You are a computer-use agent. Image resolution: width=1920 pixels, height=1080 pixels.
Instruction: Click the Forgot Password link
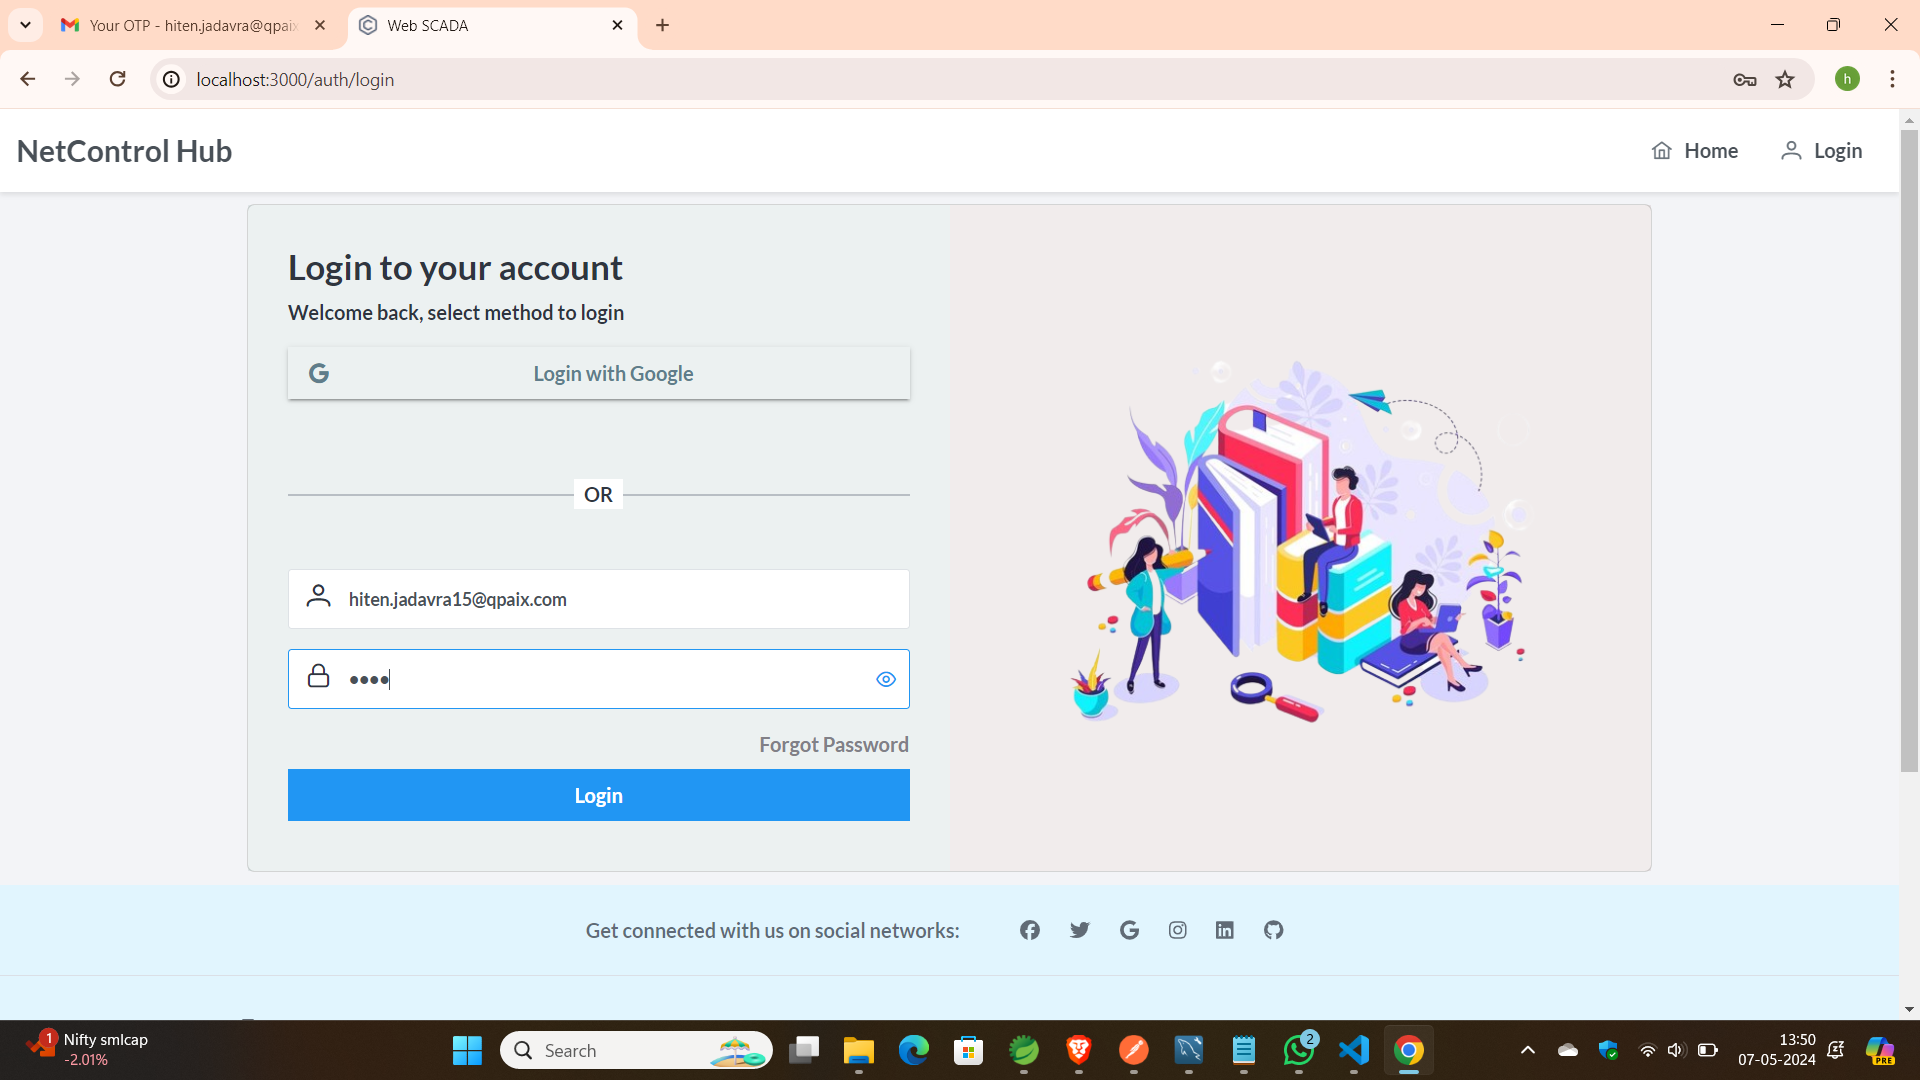click(x=833, y=745)
